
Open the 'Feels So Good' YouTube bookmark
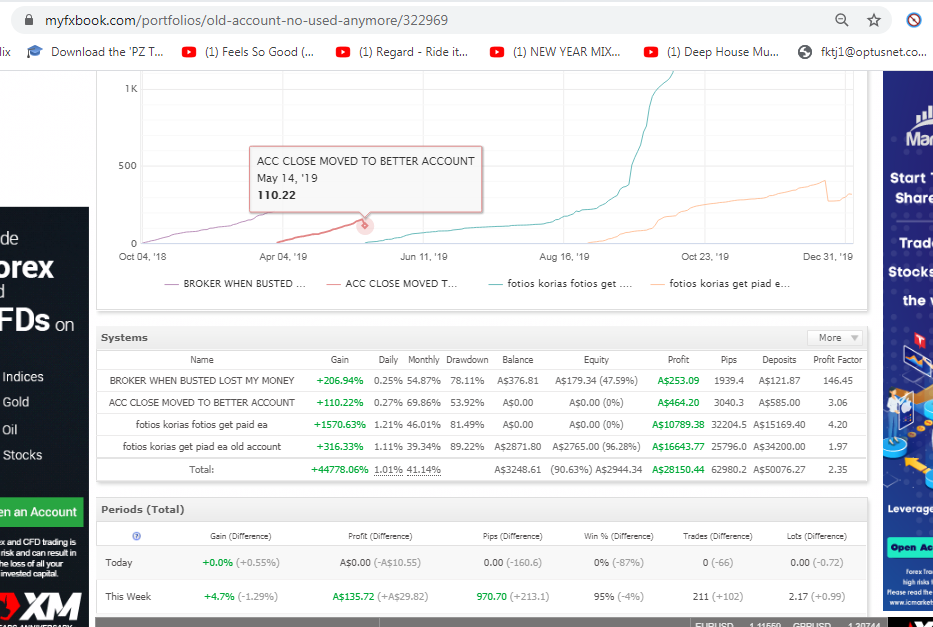click(x=248, y=52)
